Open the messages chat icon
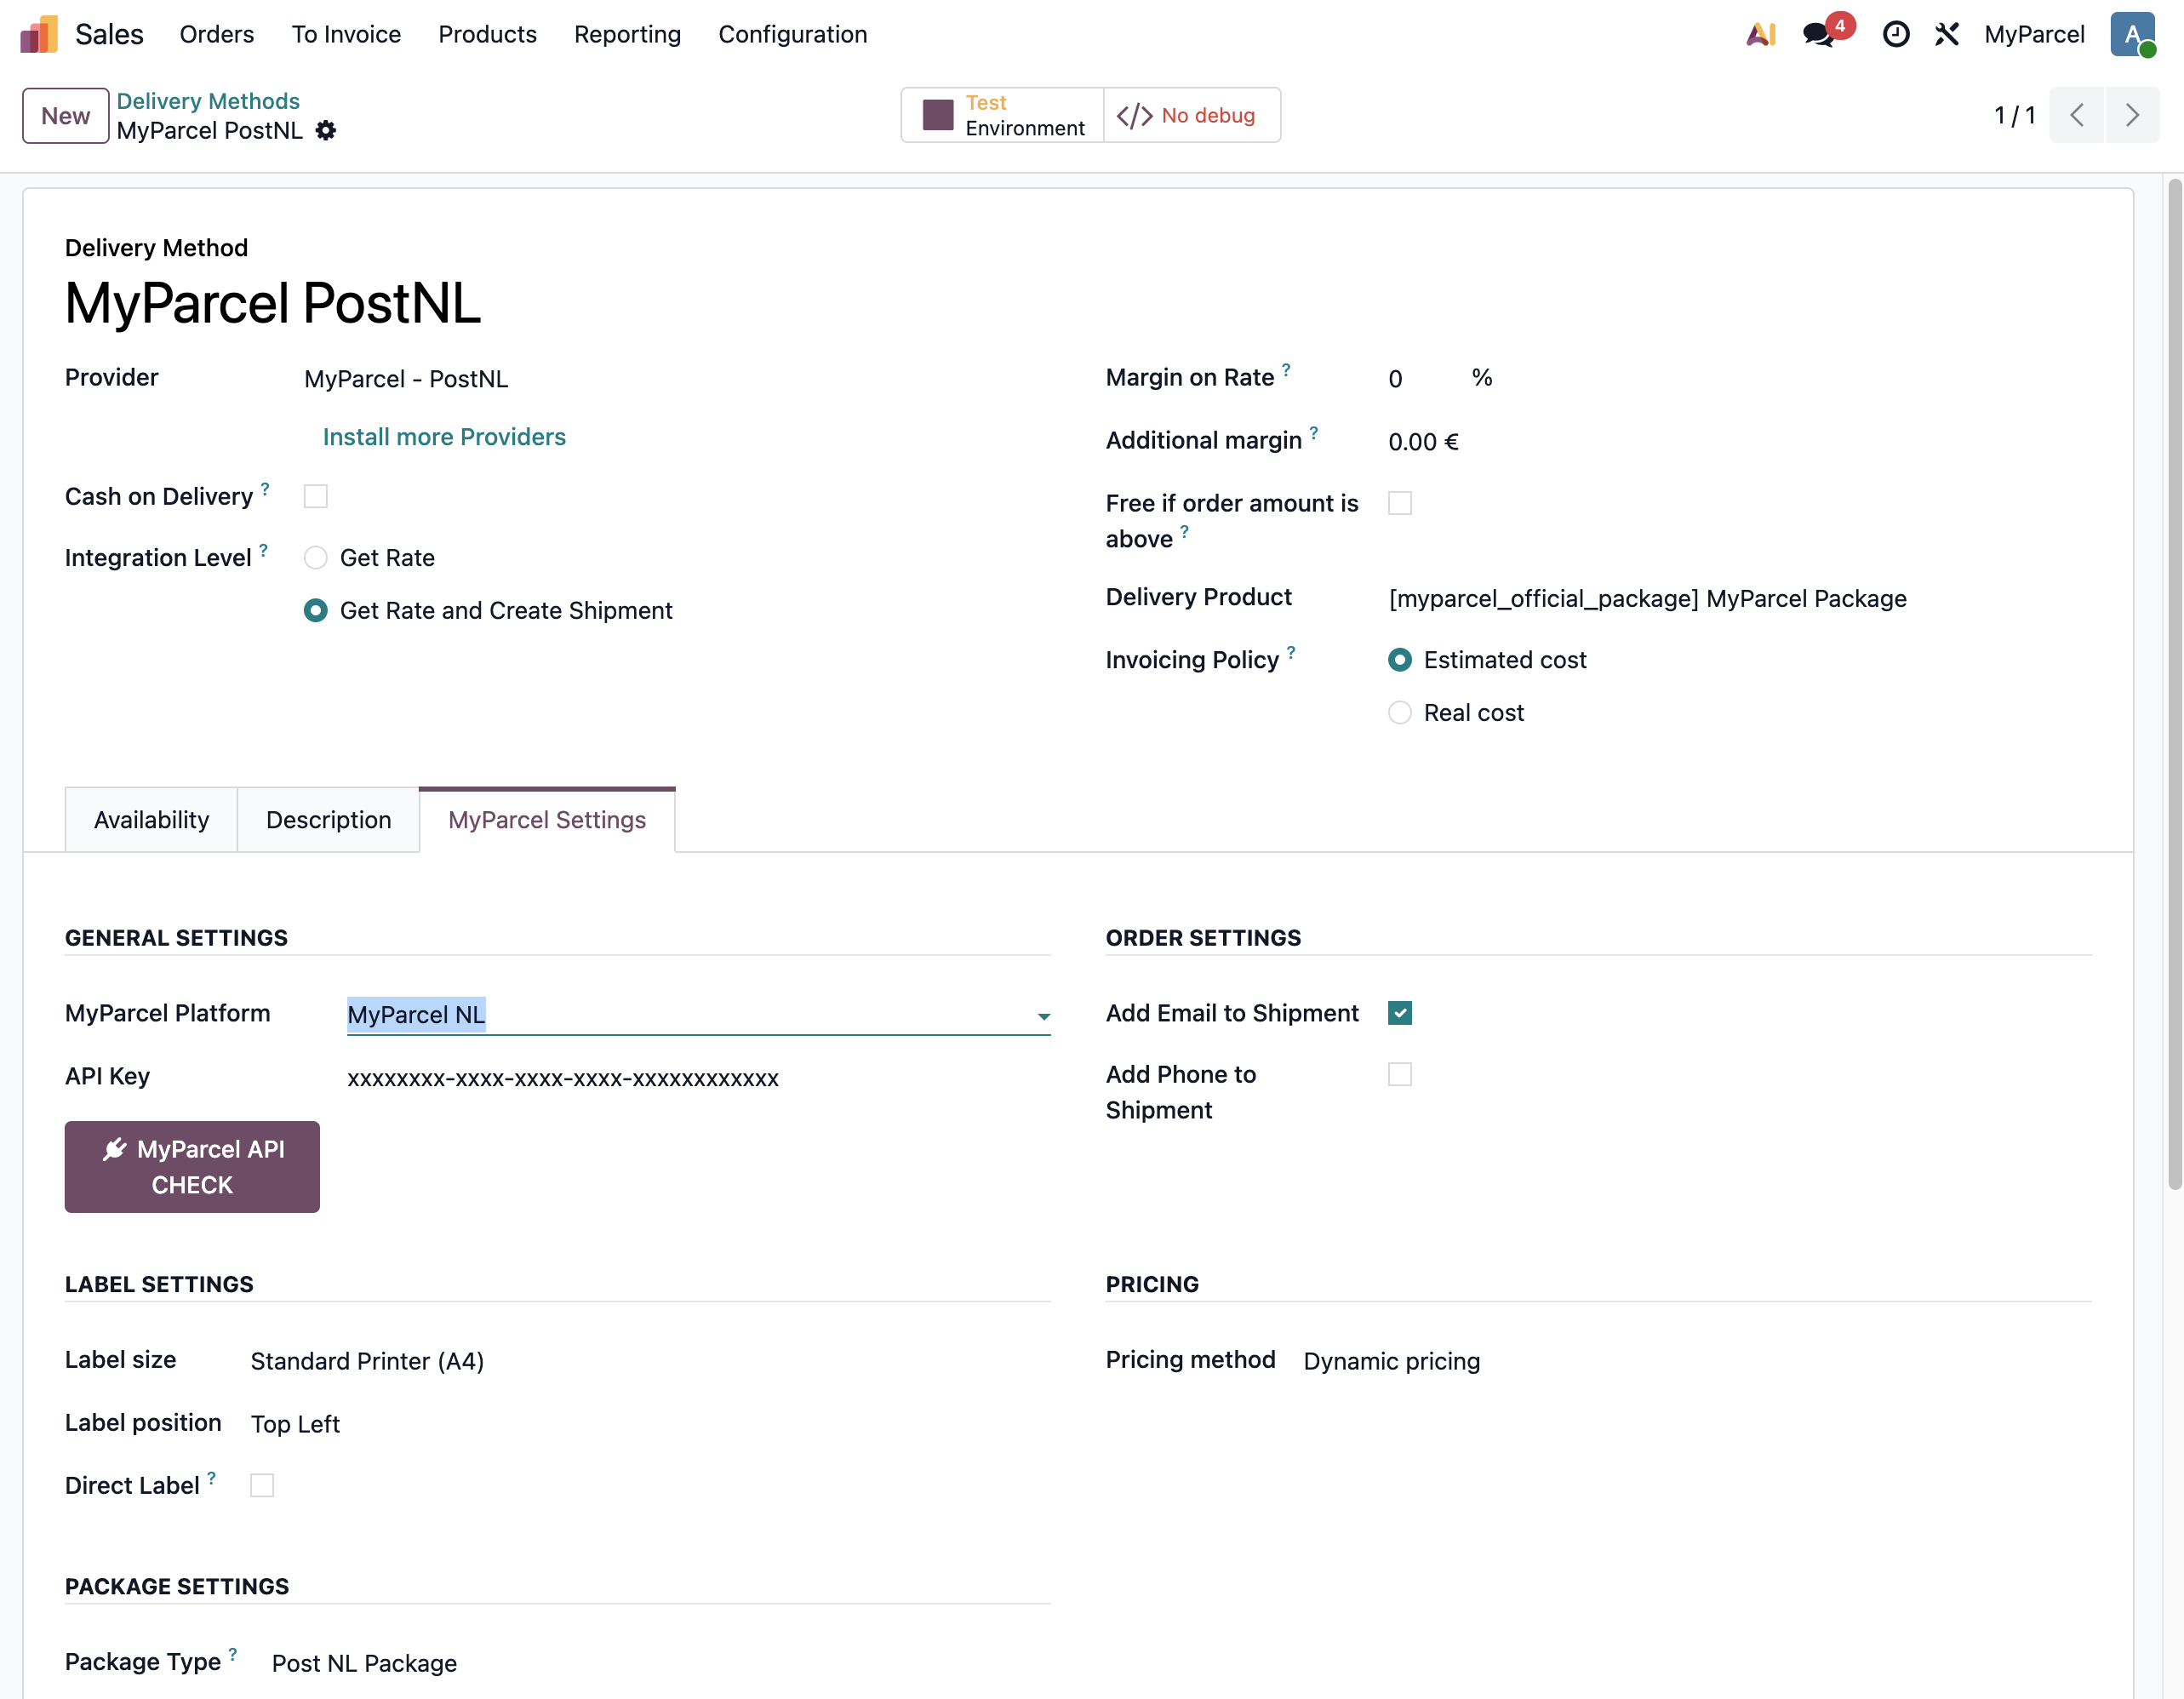 point(1818,35)
